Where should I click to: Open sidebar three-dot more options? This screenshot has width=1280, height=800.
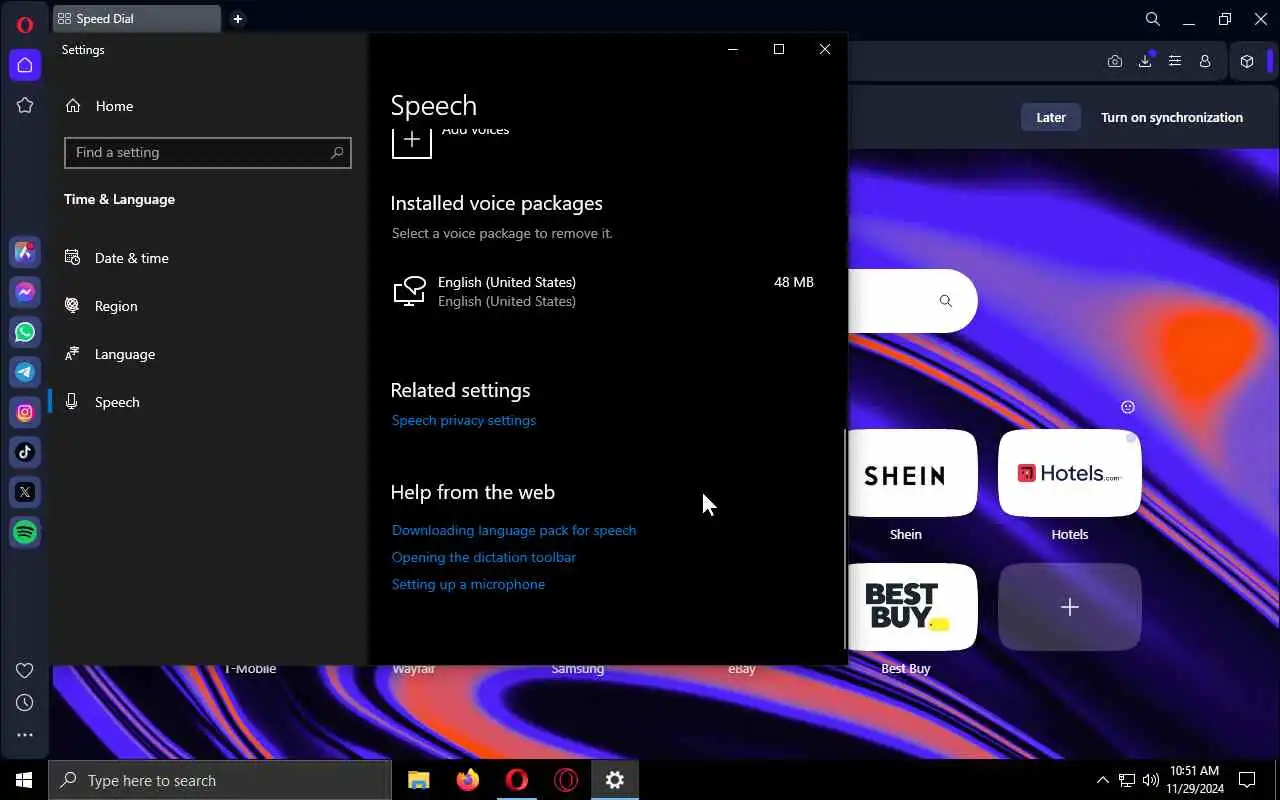click(x=25, y=735)
